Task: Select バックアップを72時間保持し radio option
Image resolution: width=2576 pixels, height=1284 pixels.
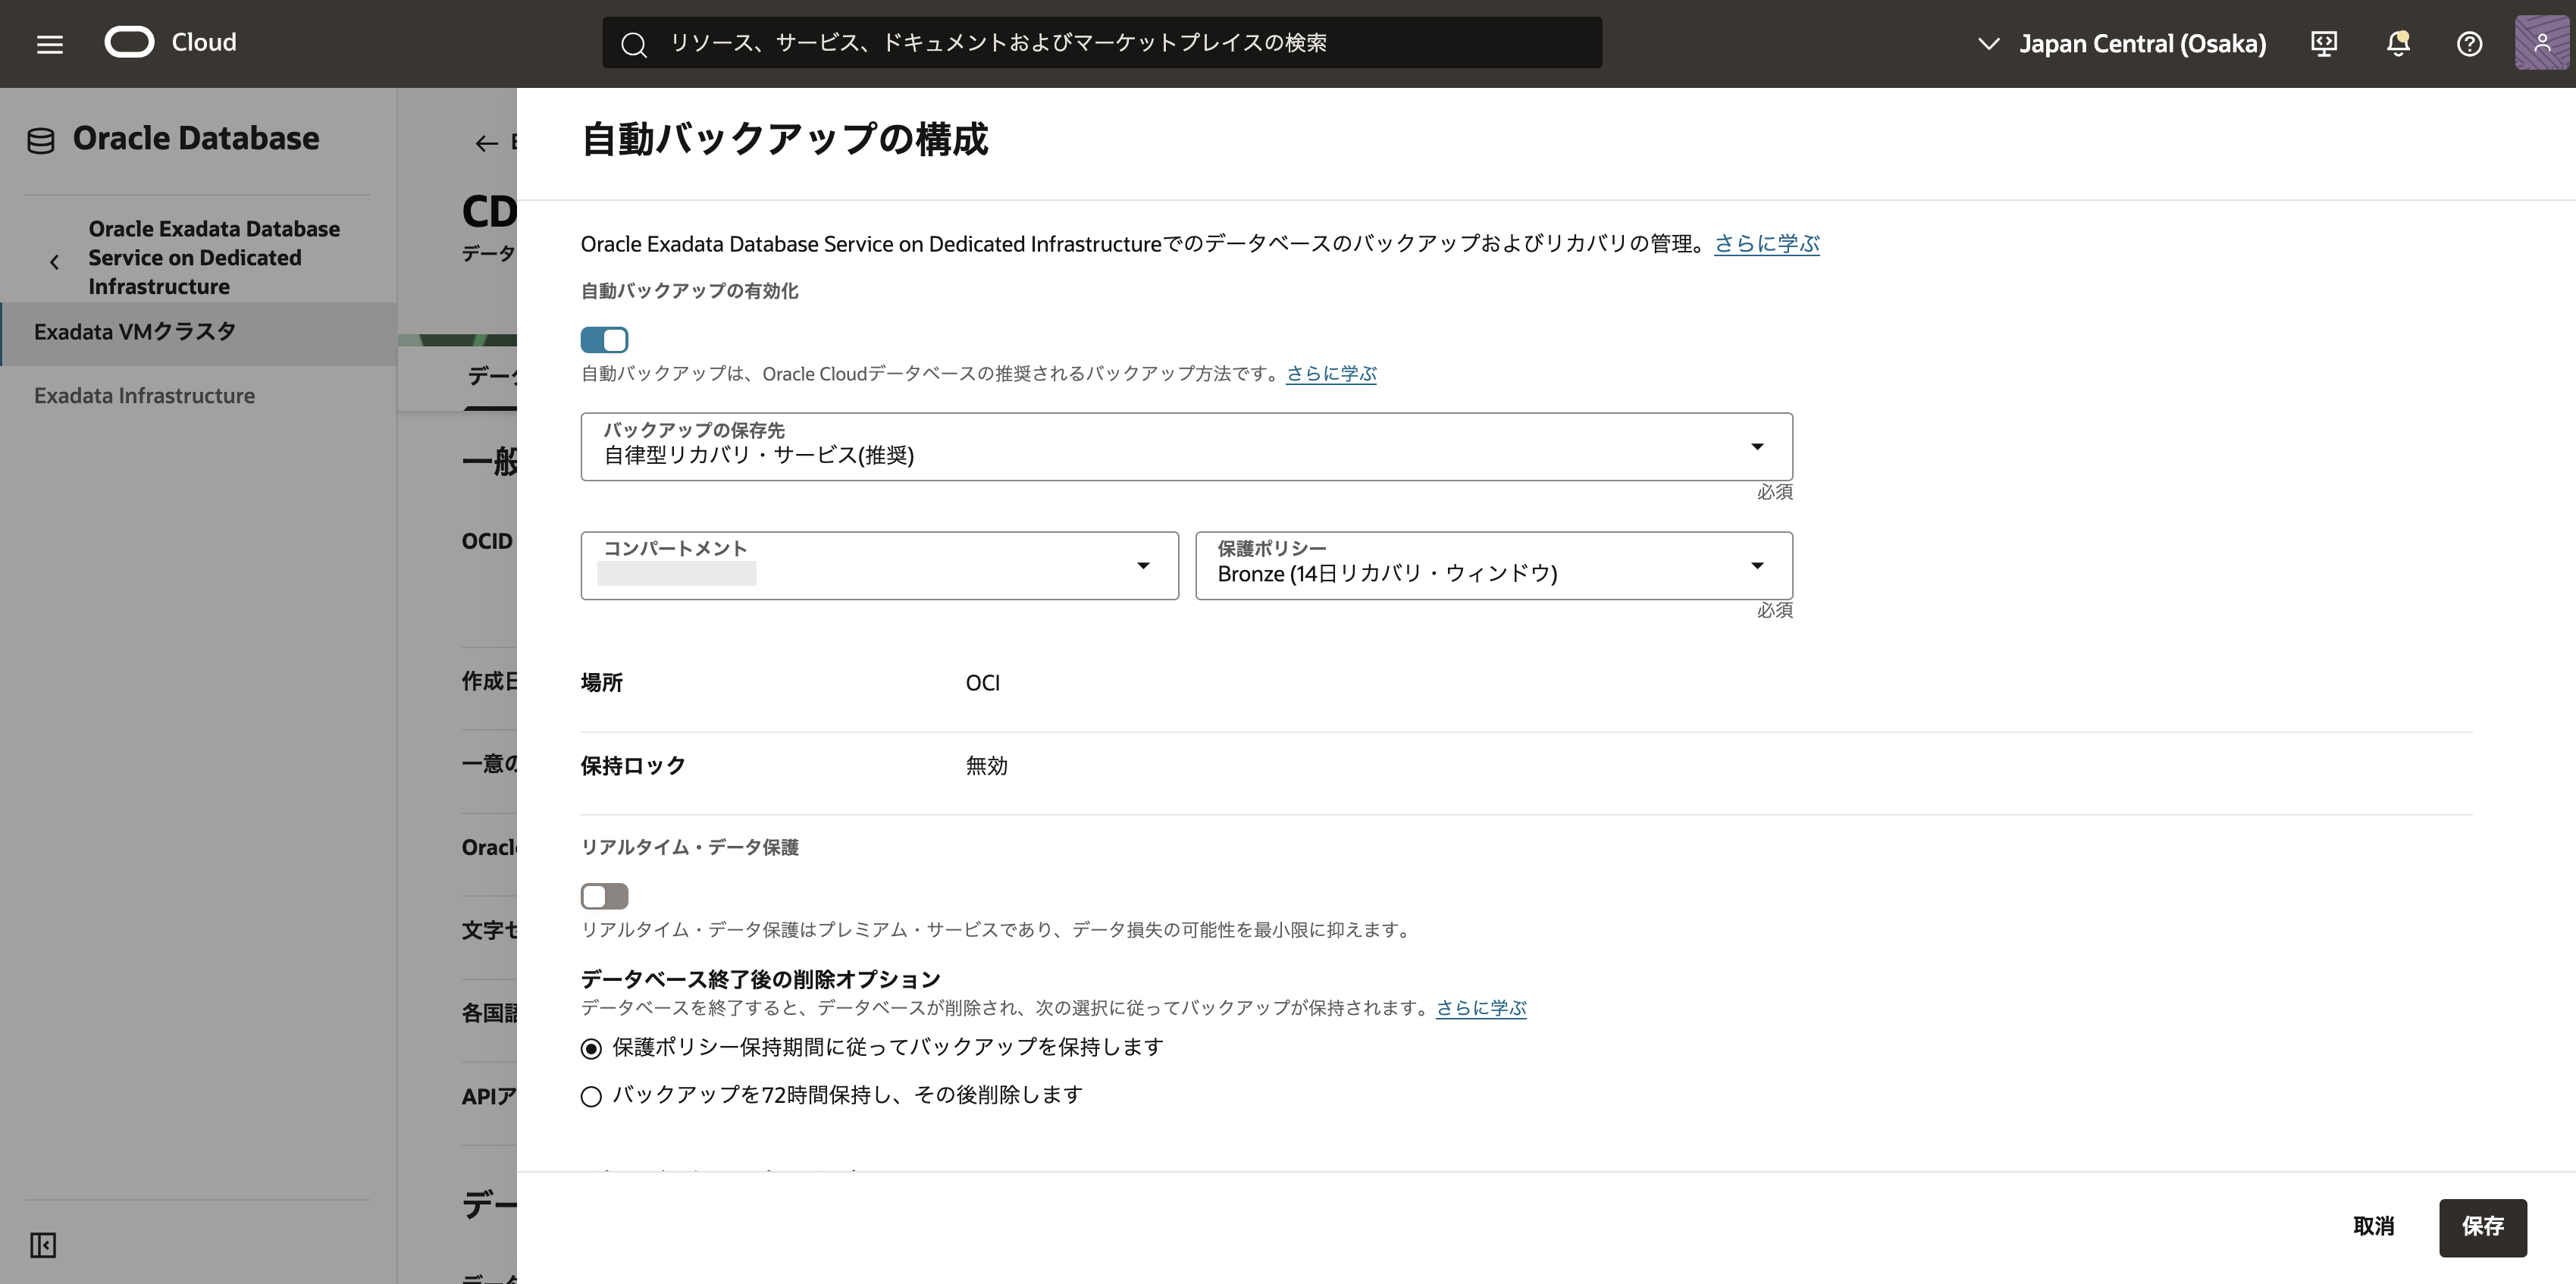Action: (x=591, y=1097)
